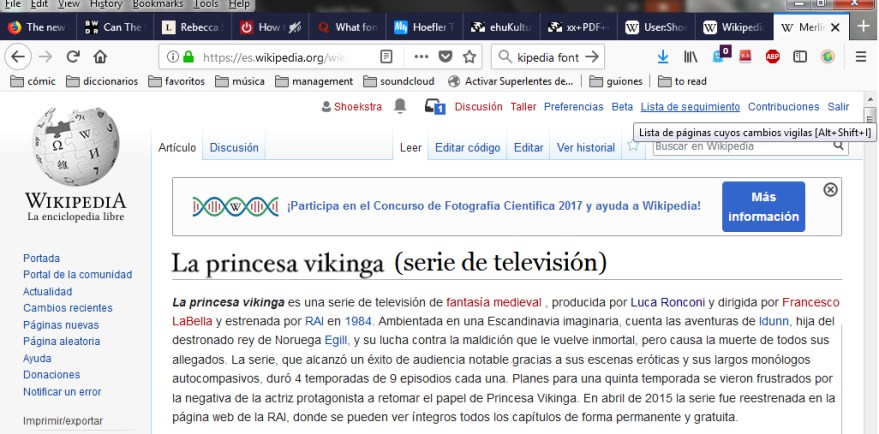Unmute the How t tab audio icon
Viewport: 879px width, 434px height.
point(294,27)
